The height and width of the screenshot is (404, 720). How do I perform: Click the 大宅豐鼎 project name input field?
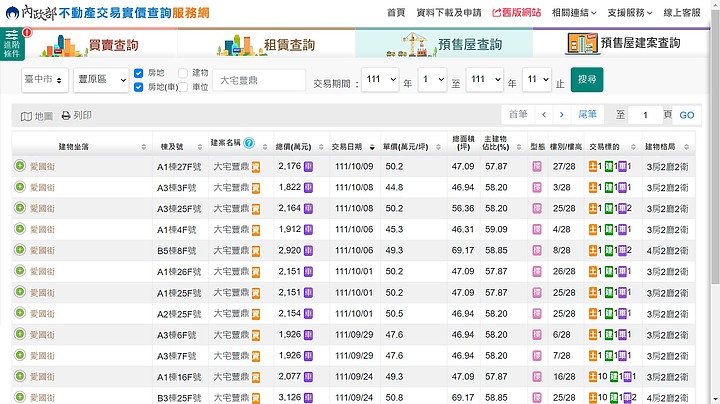tap(258, 80)
